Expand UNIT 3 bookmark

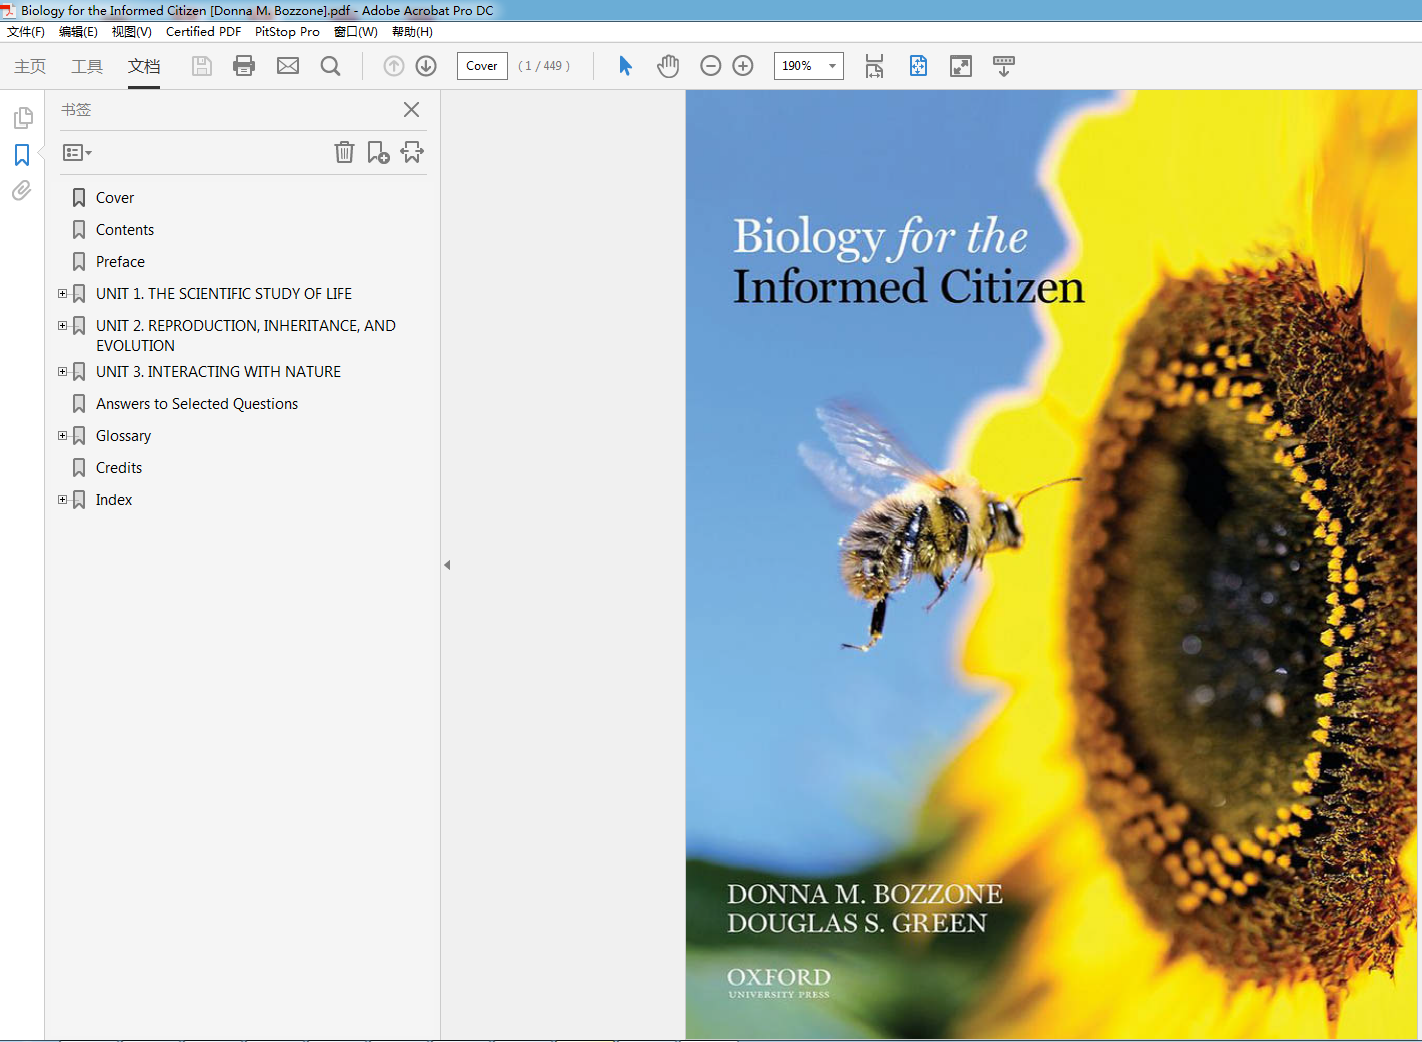(x=62, y=372)
